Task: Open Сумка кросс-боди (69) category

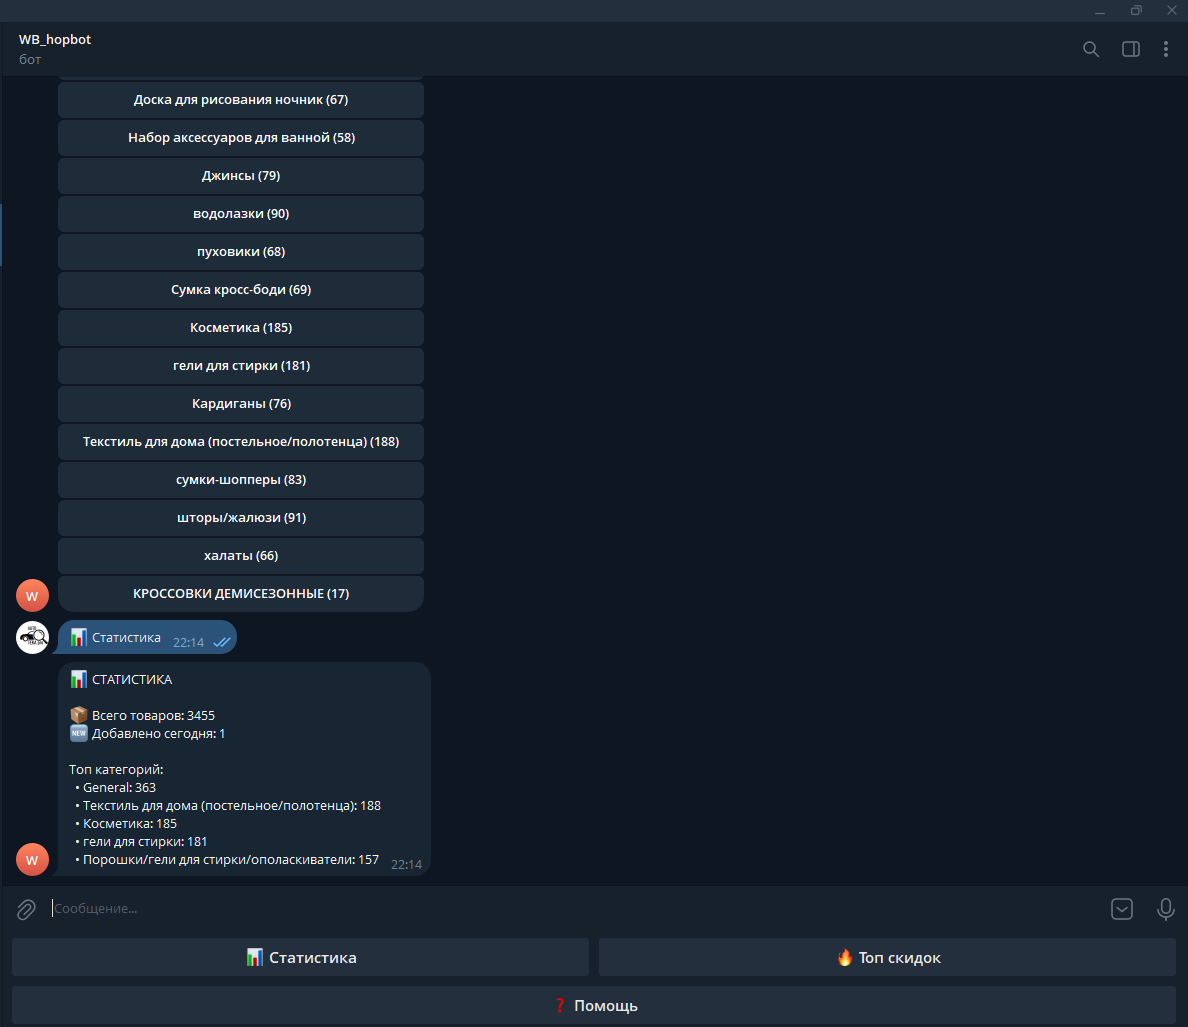Action: click(x=241, y=289)
